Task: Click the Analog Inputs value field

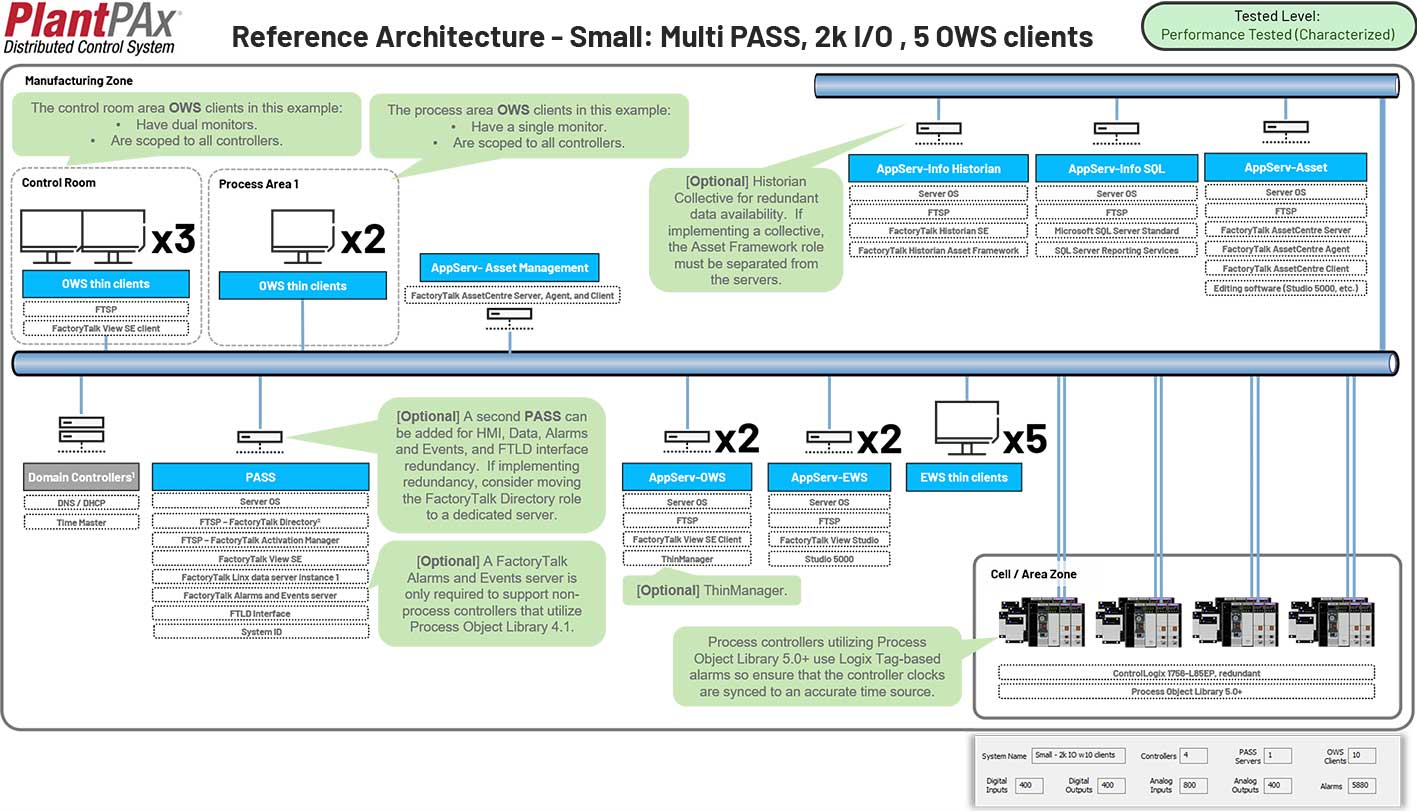Action: click(1194, 786)
